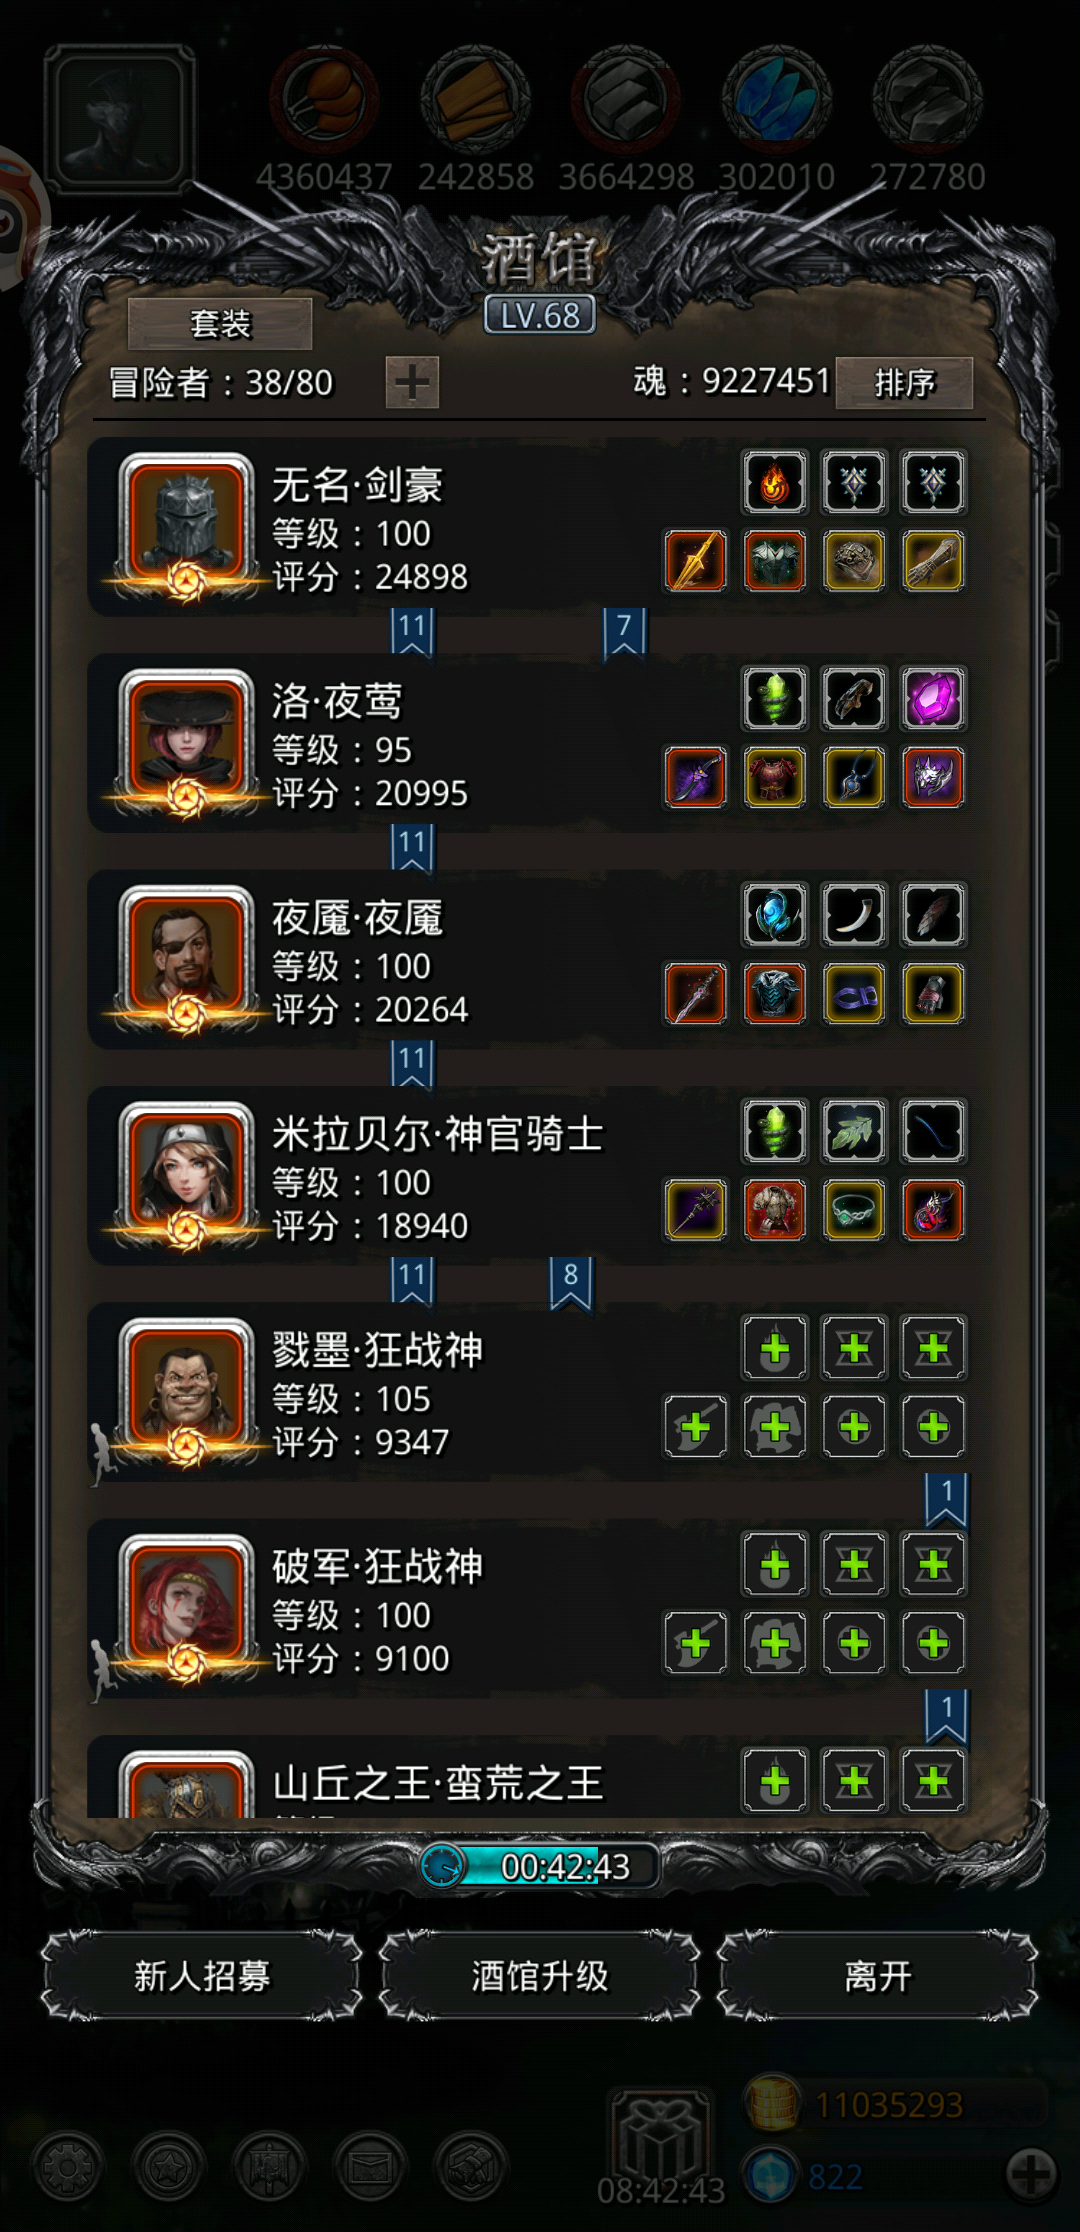
Task: Open the 排序 sort options
Action: [904, 382]
